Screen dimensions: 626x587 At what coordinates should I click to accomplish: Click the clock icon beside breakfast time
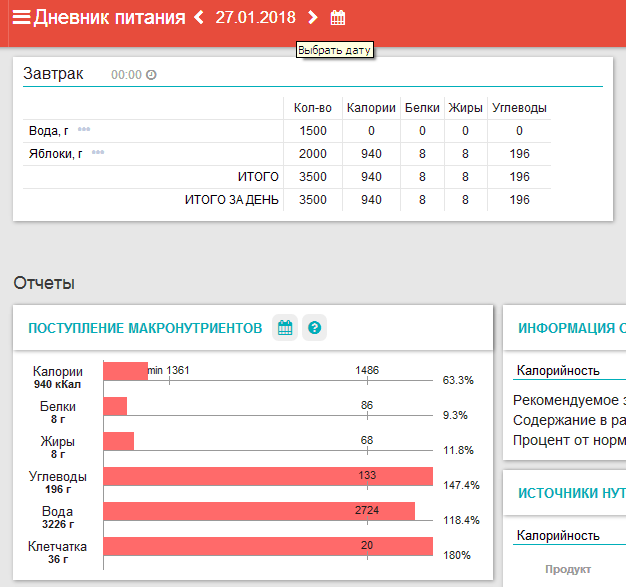(x=151, y=75)
